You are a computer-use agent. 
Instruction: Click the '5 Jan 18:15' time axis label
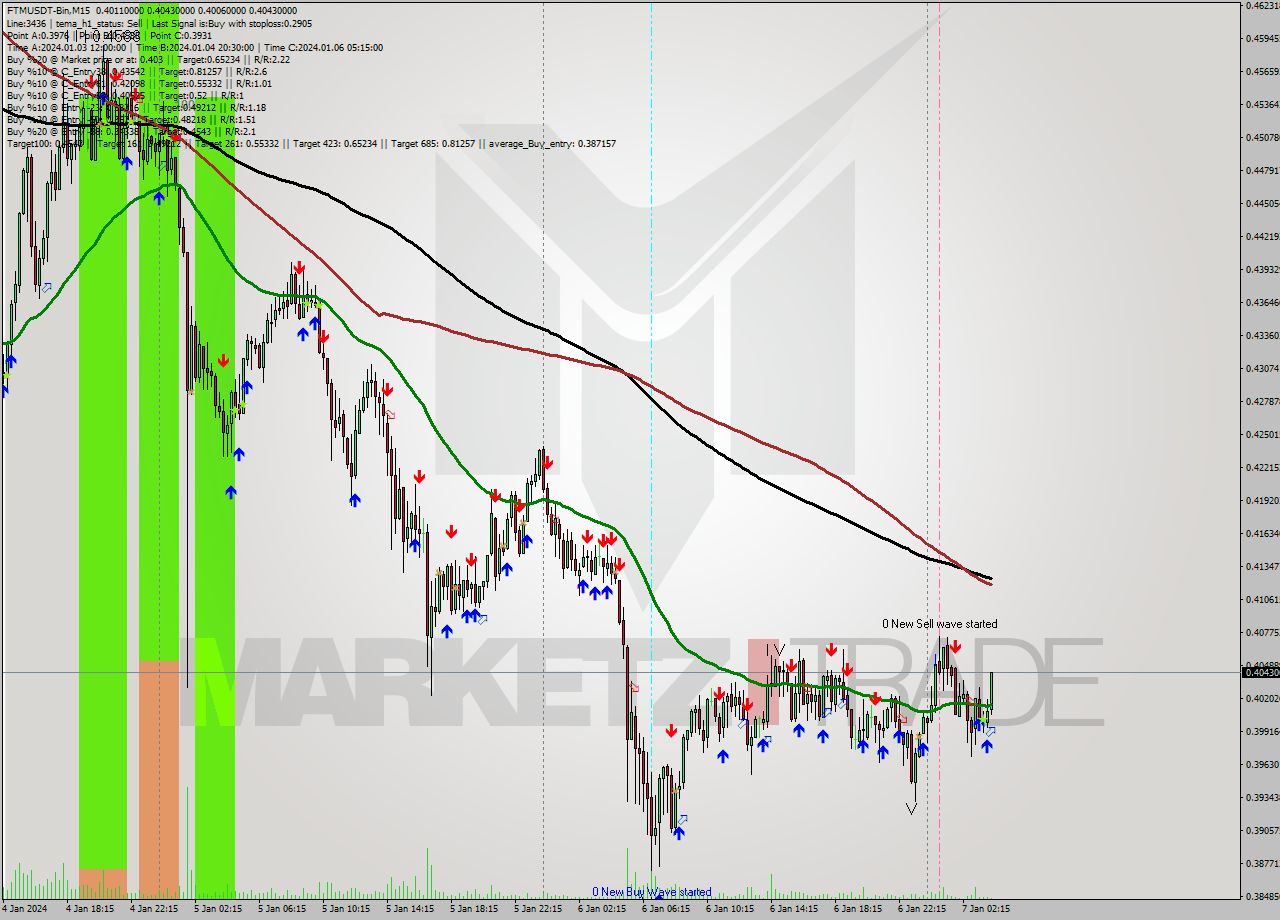pos(474,909)
